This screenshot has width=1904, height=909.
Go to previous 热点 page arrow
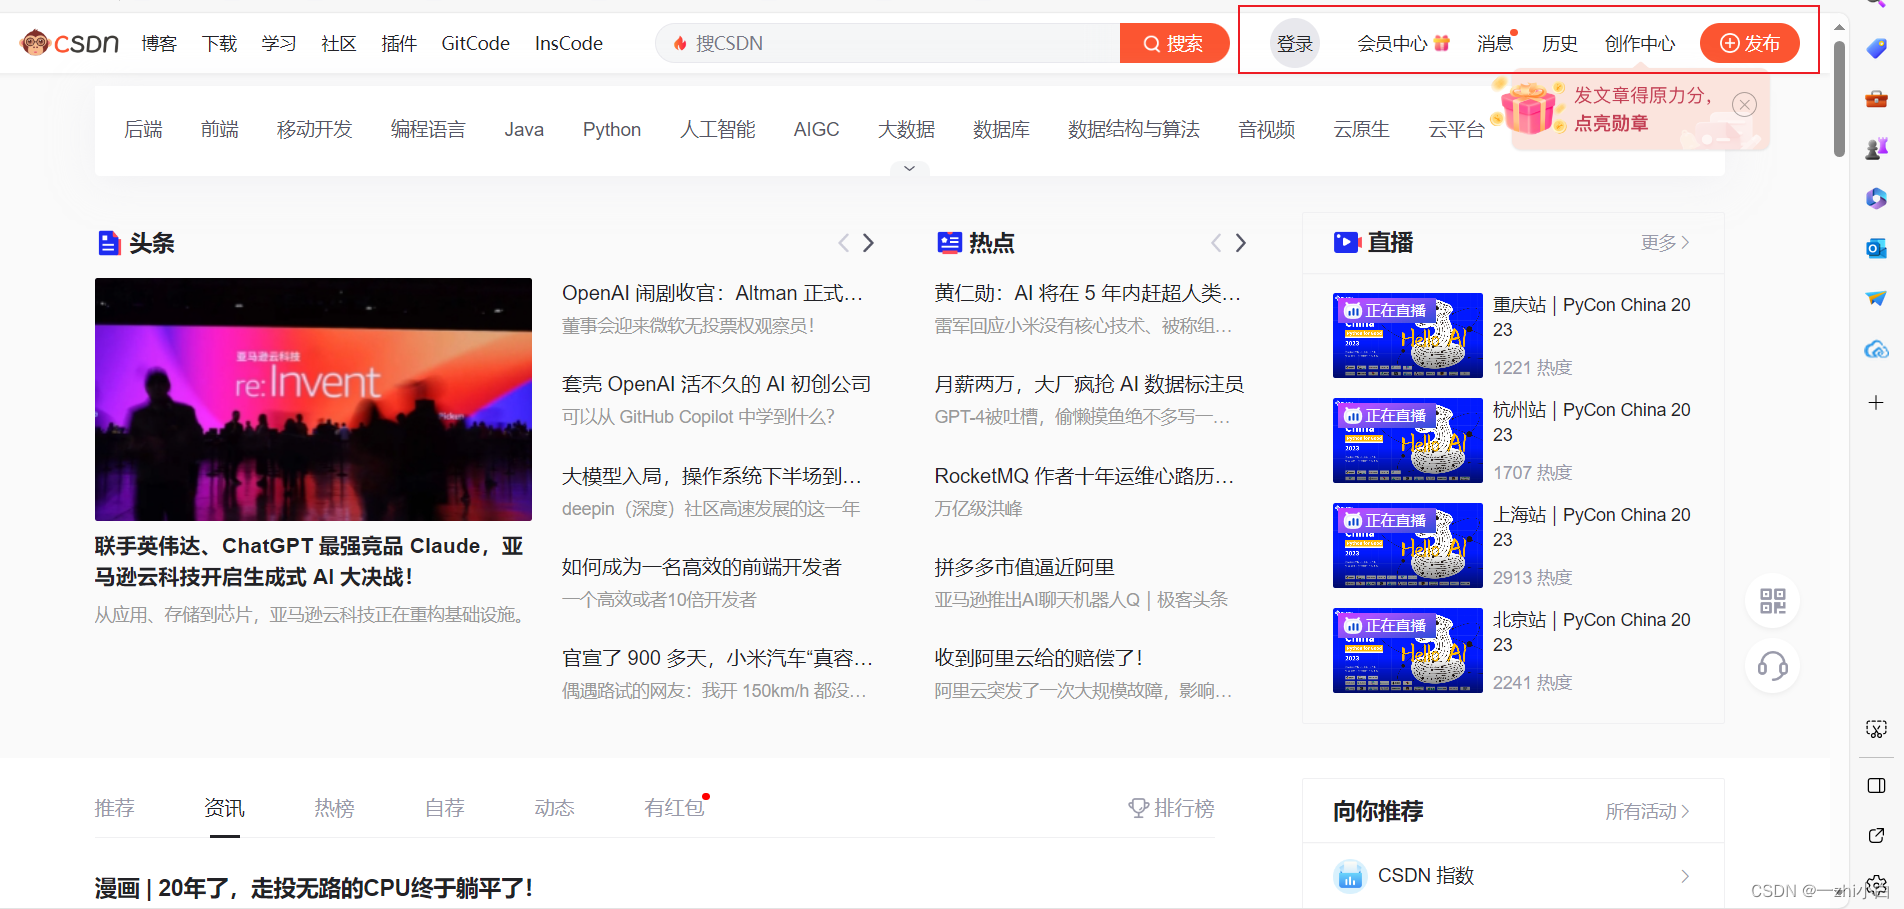coord(1216,243)
